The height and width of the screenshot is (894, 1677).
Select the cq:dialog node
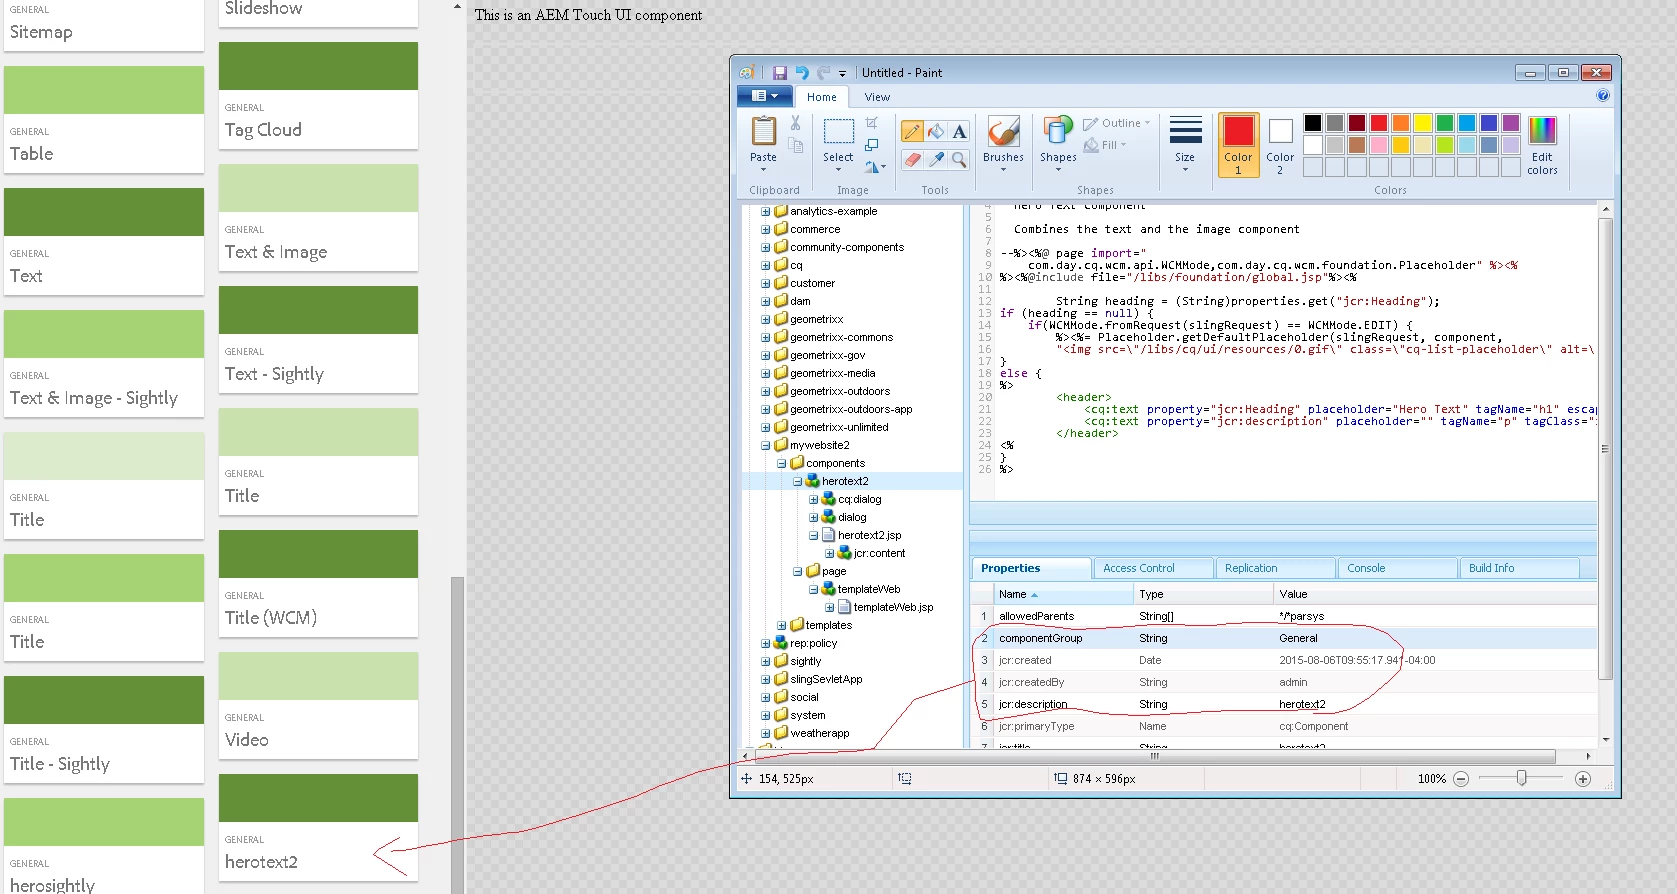click(x=859, y=499)
